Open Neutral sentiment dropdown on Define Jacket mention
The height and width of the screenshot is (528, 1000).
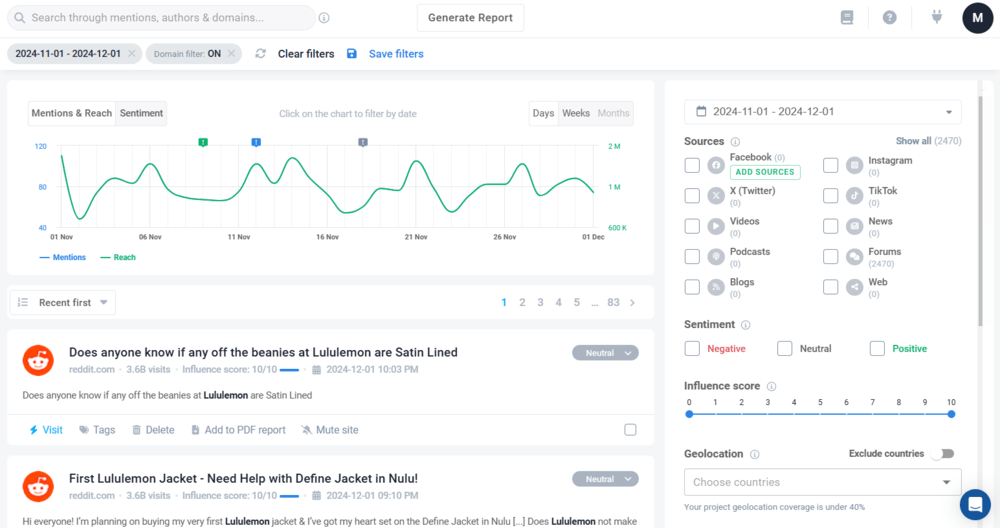pyautogui.click(x=605, y=479)
